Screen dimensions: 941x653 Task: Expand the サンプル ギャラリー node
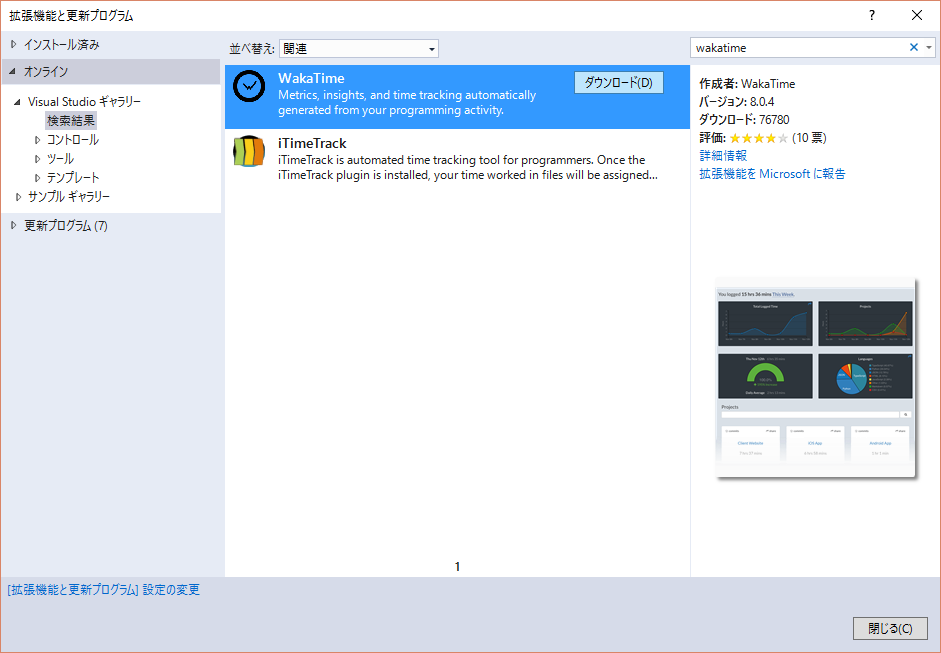18,197
